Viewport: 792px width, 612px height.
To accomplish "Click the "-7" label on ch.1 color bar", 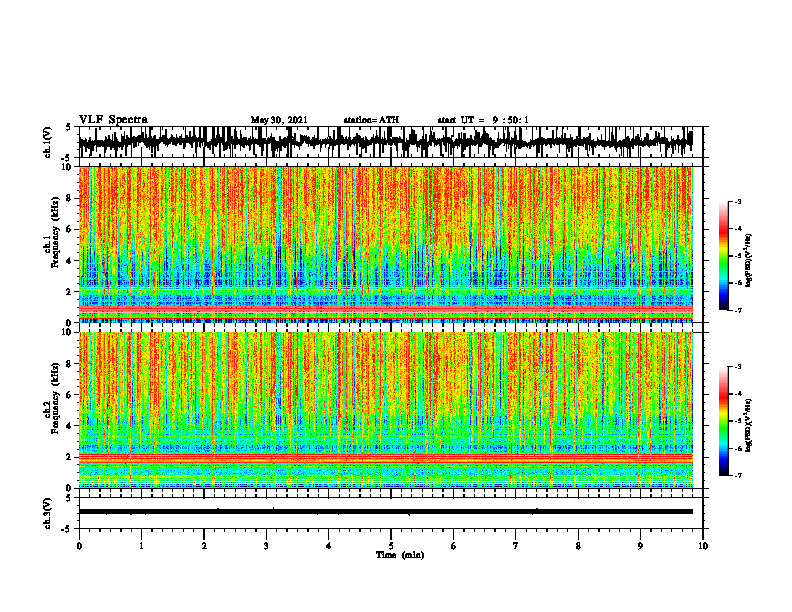I will tap(738, 310).
